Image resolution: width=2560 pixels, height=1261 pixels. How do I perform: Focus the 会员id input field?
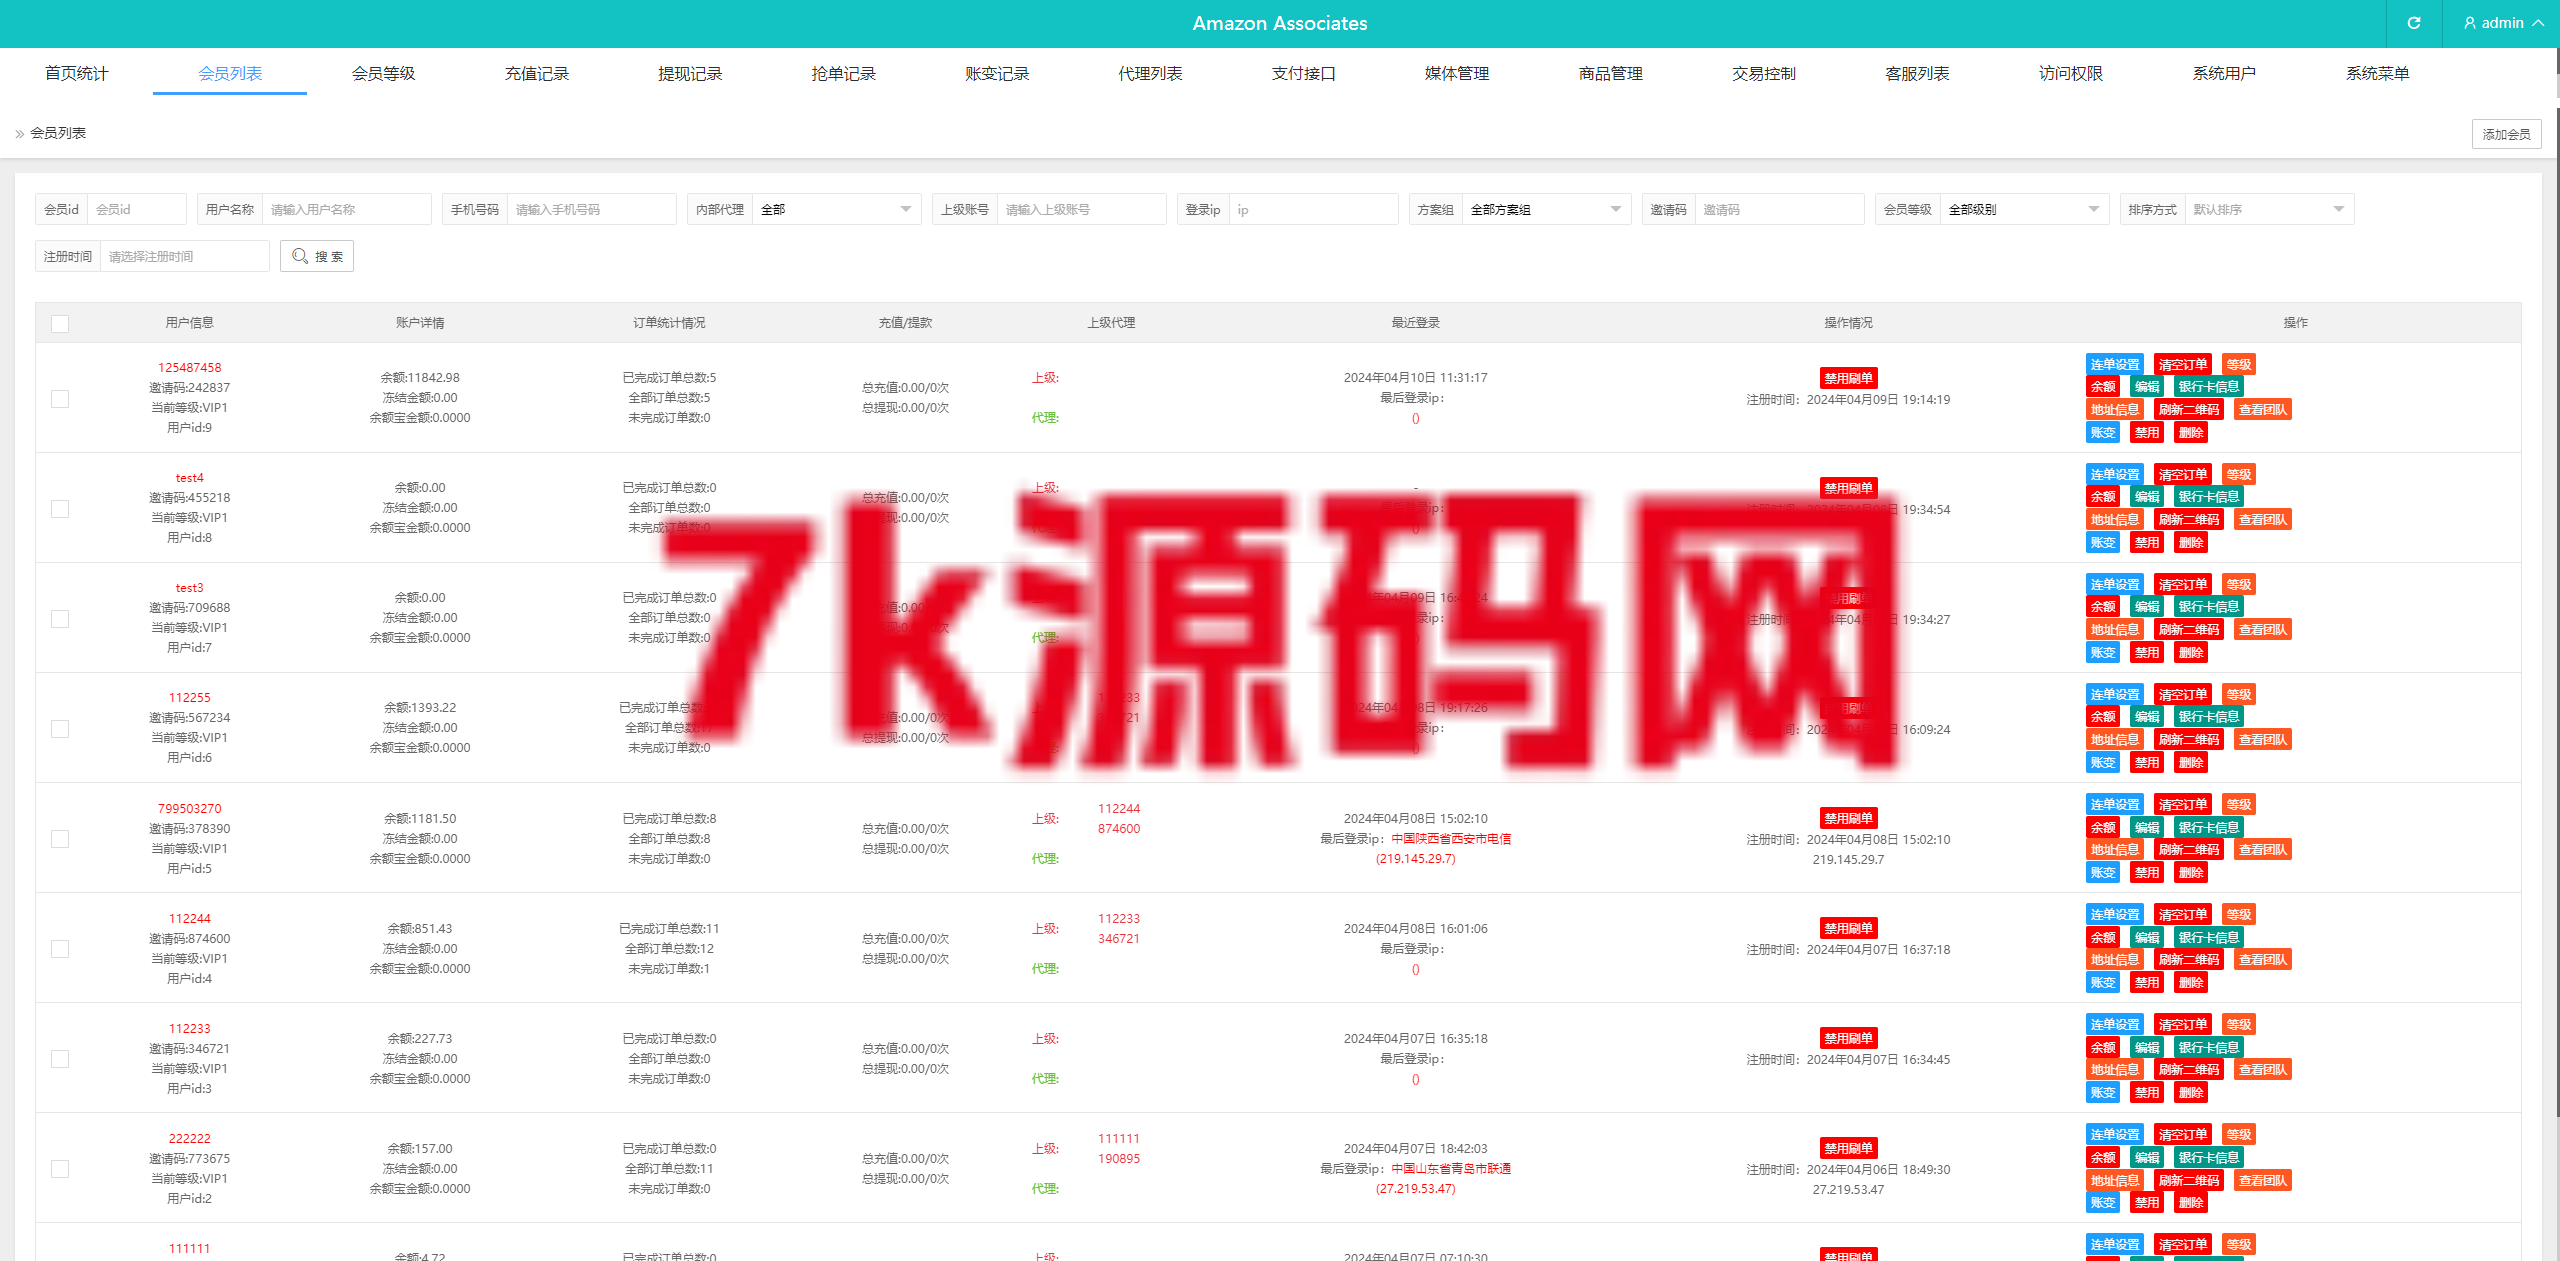137,209
